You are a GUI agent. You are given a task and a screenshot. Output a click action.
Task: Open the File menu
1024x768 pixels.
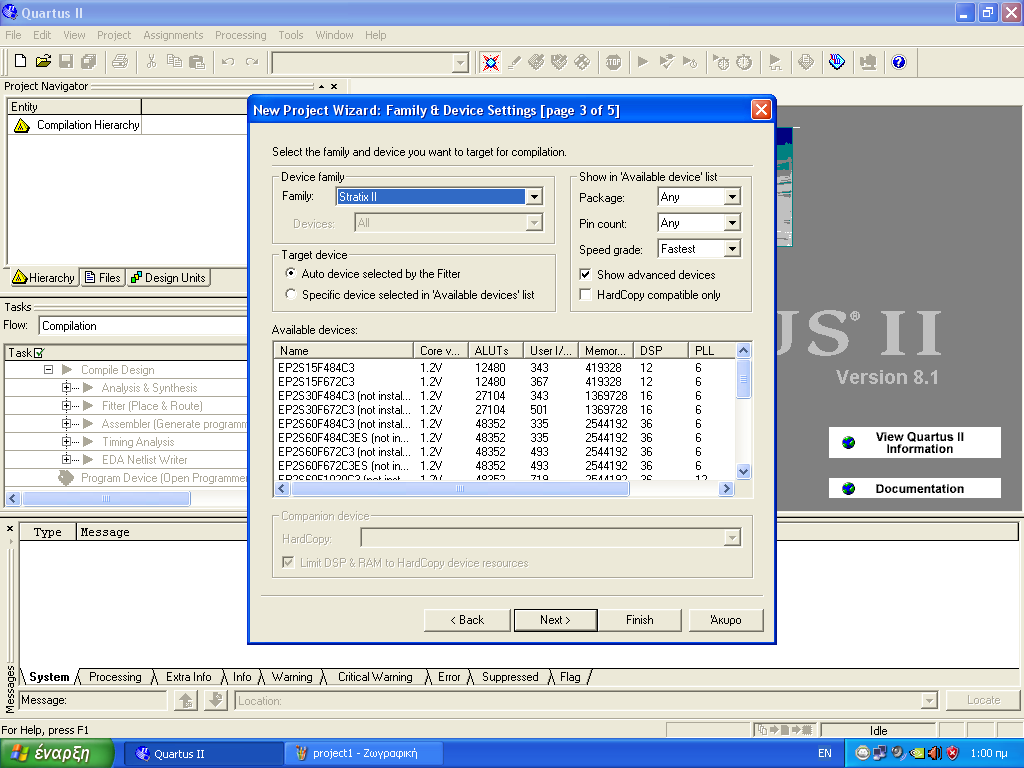point(13,35)
